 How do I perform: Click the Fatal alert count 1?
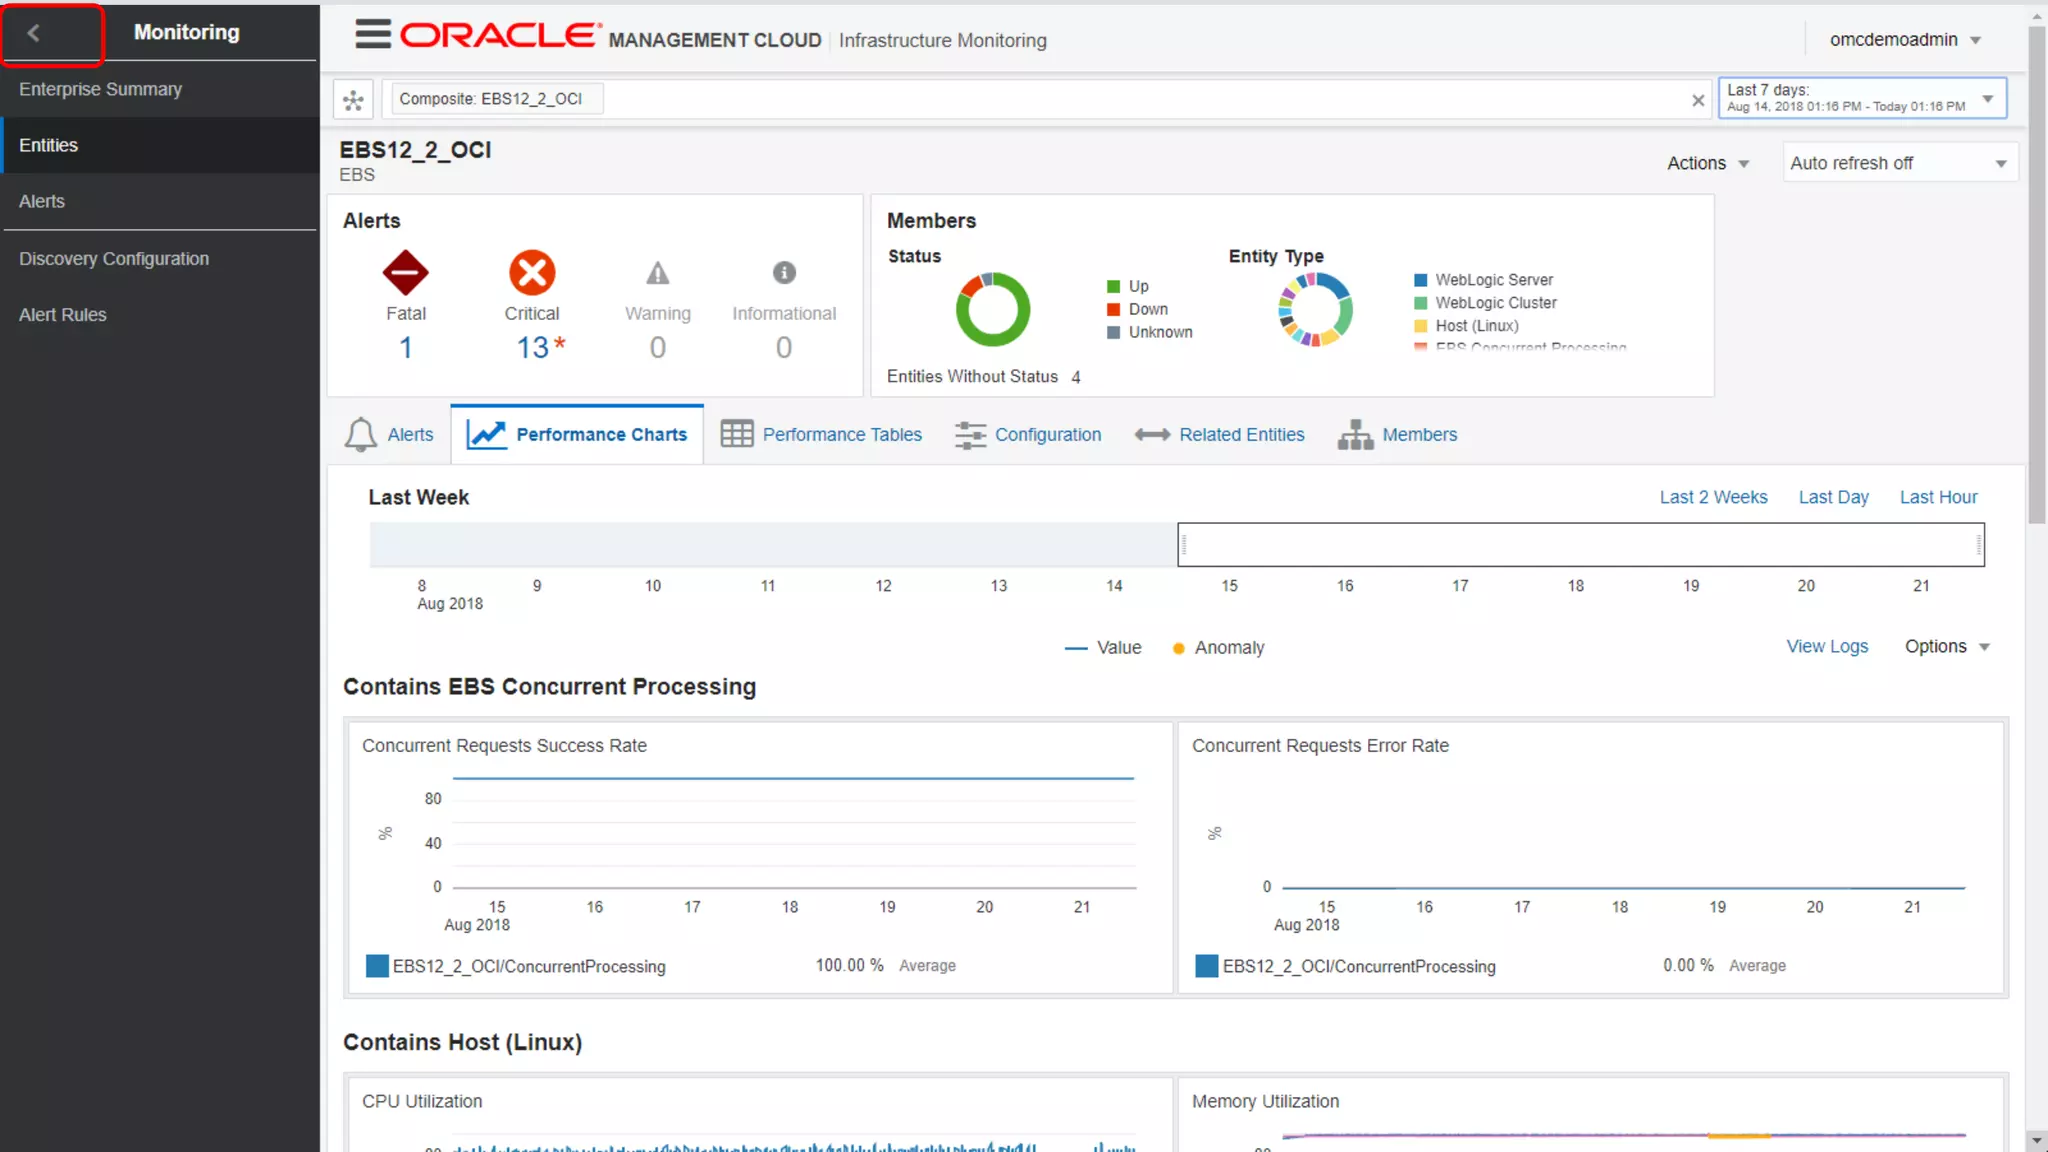click(405, 347)
